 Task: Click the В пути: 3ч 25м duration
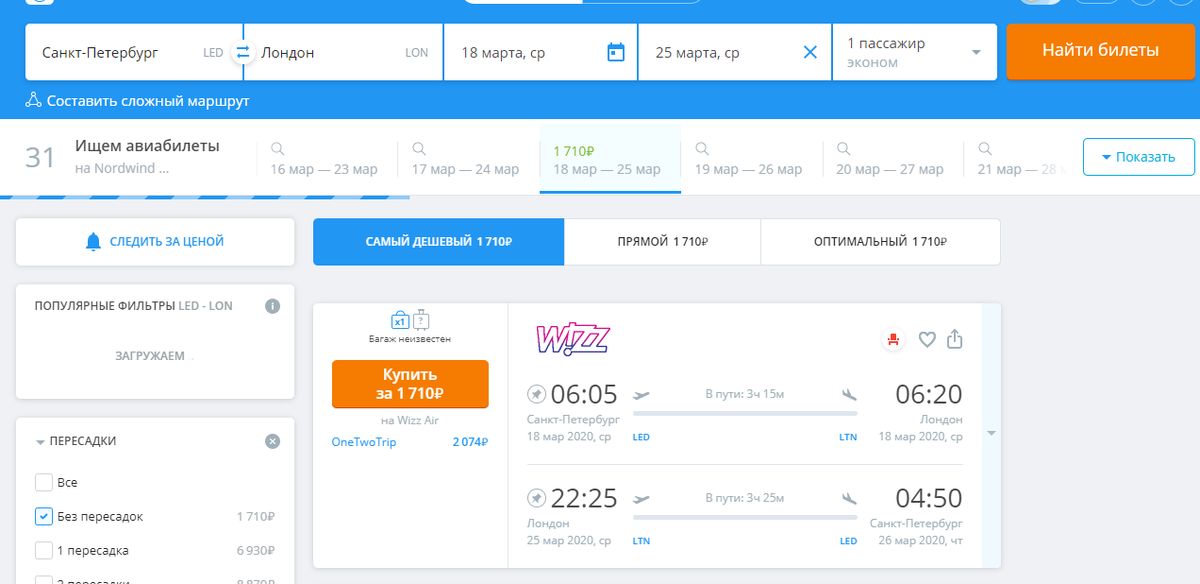tap(744, 497)
